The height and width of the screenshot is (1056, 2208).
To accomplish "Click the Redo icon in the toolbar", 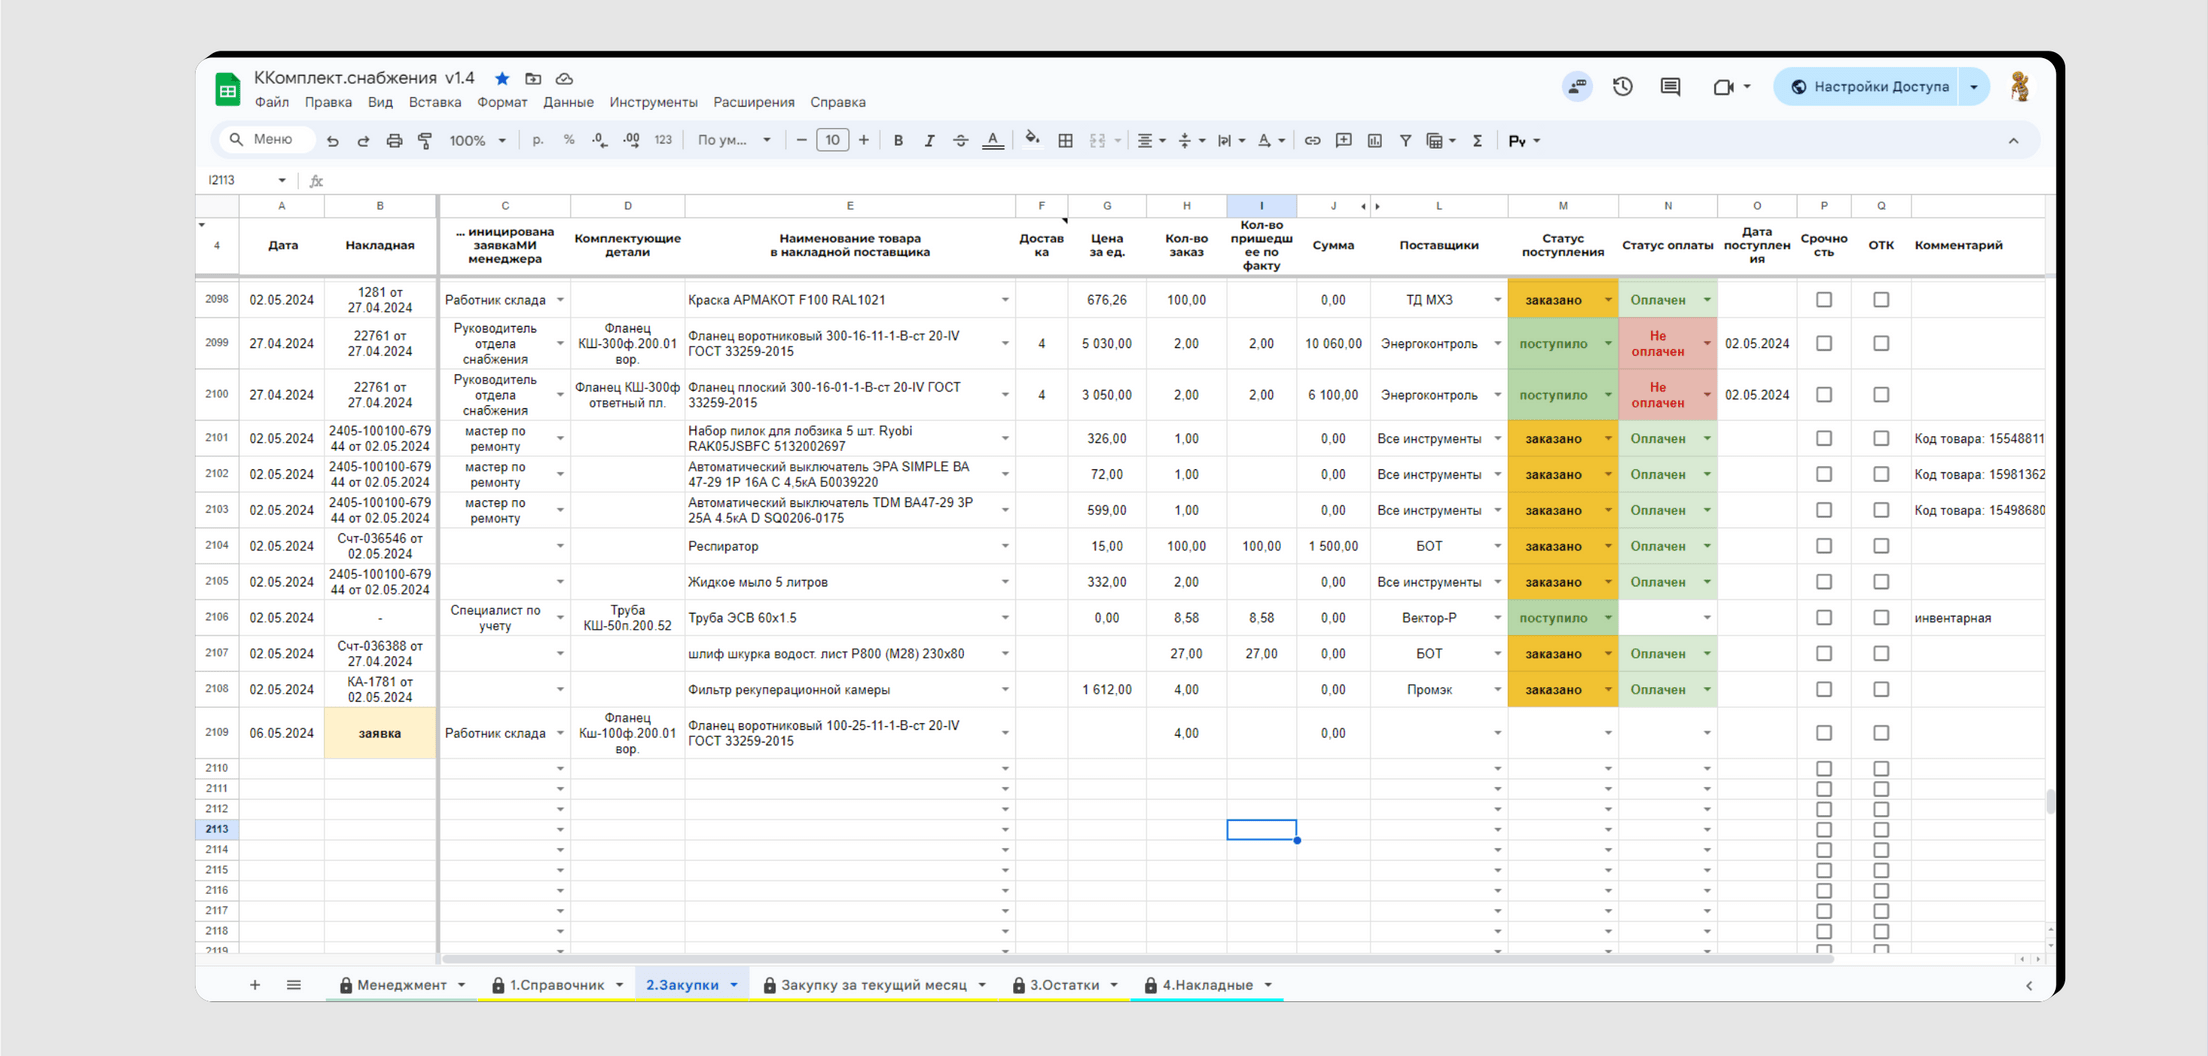I will pyautogui.click(x=363, y=141).
